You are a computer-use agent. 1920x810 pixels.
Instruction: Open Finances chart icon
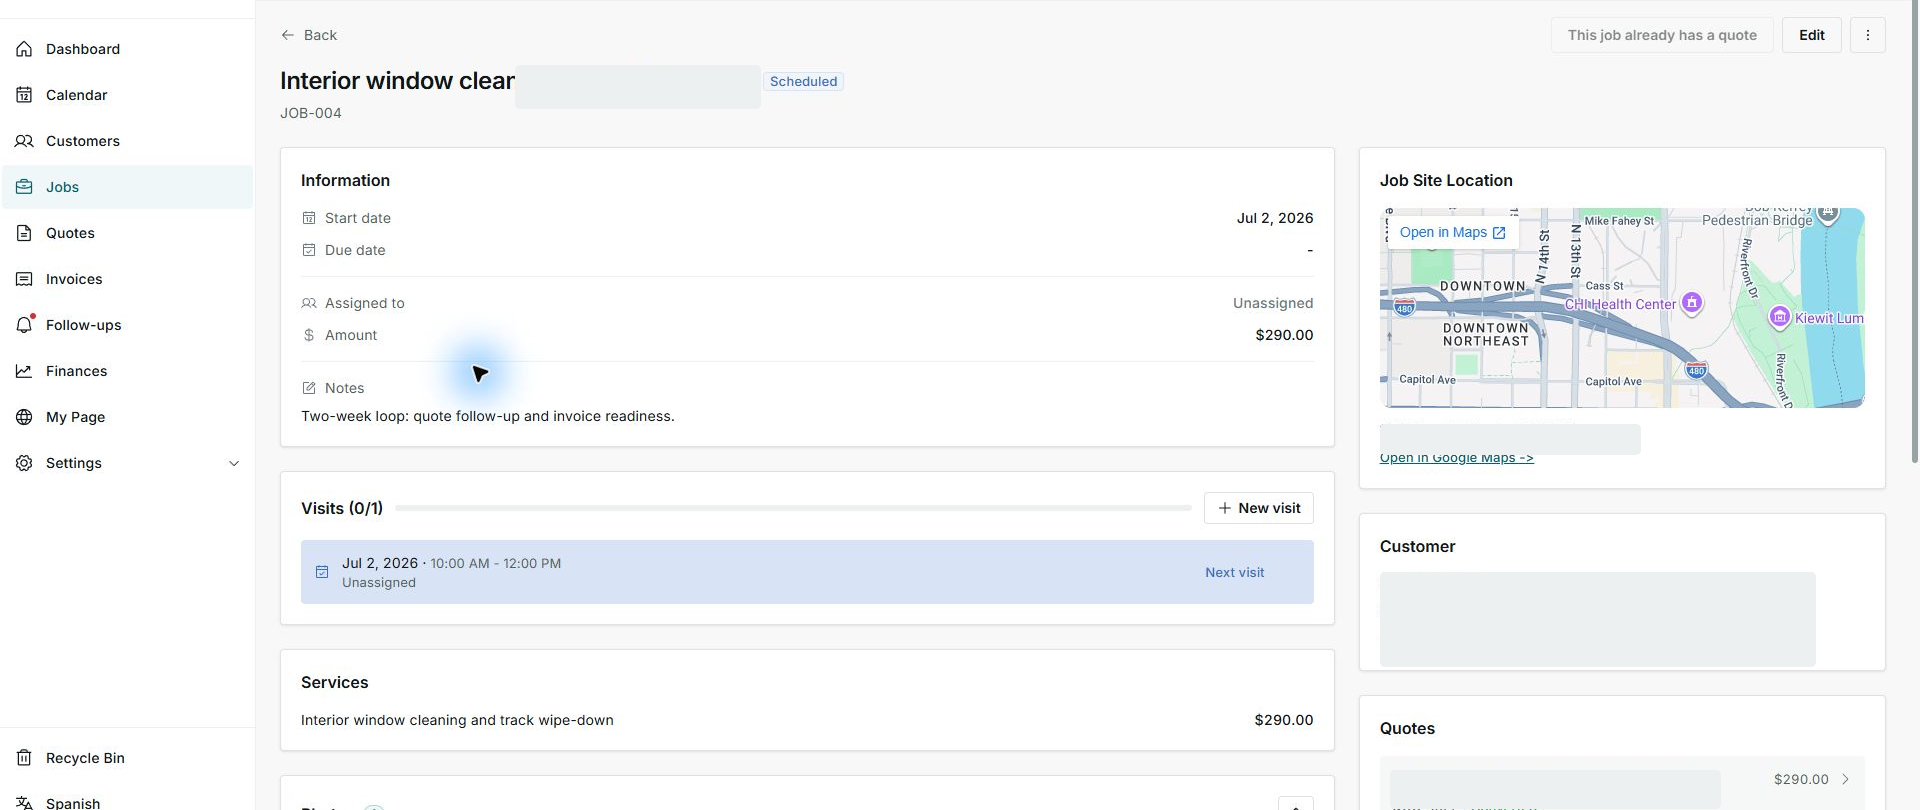point(24,371)
